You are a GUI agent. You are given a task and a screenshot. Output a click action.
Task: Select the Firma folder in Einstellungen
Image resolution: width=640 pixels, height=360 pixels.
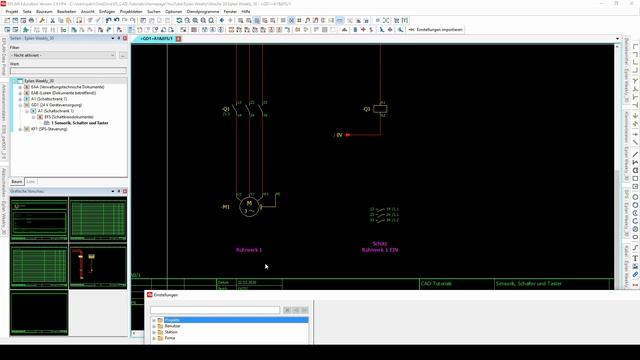click(170, 338)
